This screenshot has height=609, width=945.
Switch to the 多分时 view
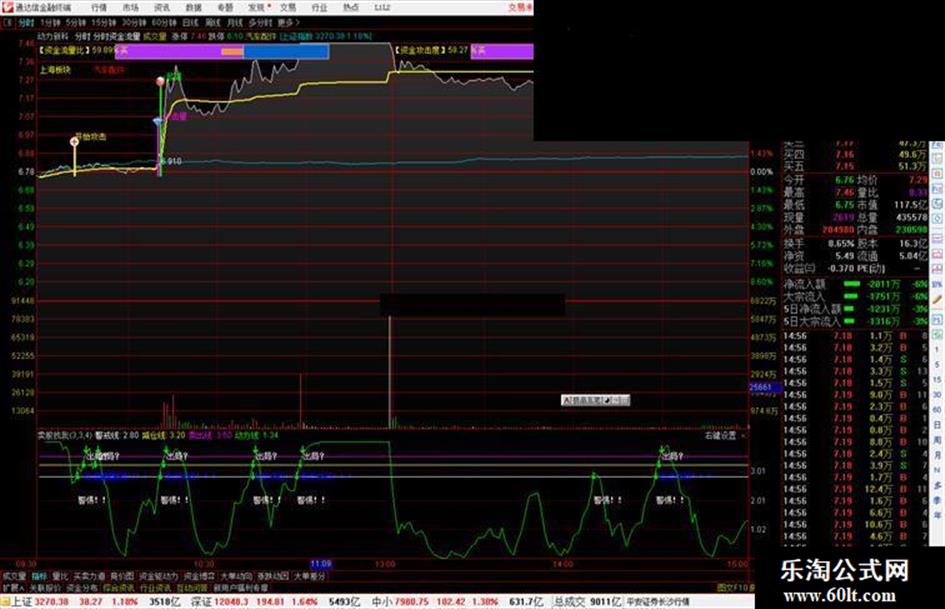click(260, 23)
